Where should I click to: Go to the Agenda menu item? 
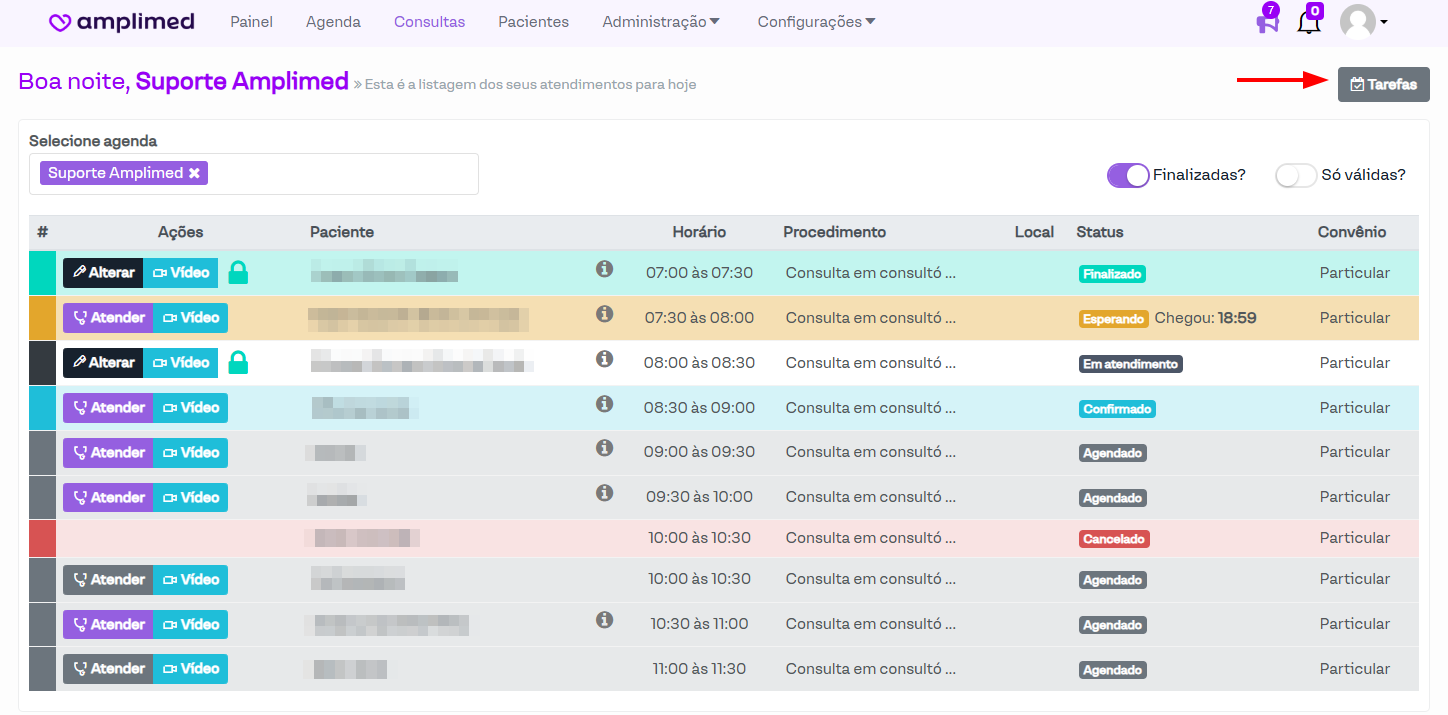click(x=333, y=22)
